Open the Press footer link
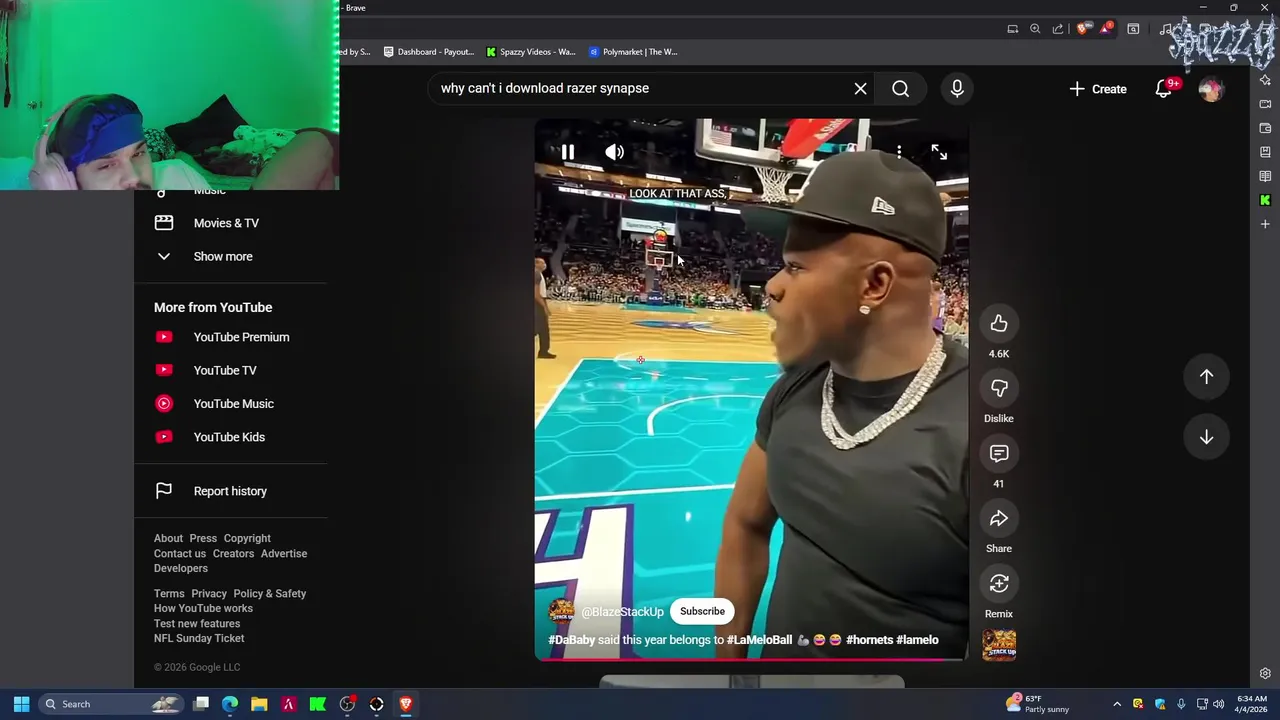This screenshot has width=1280, height=720. pos(203,538)
